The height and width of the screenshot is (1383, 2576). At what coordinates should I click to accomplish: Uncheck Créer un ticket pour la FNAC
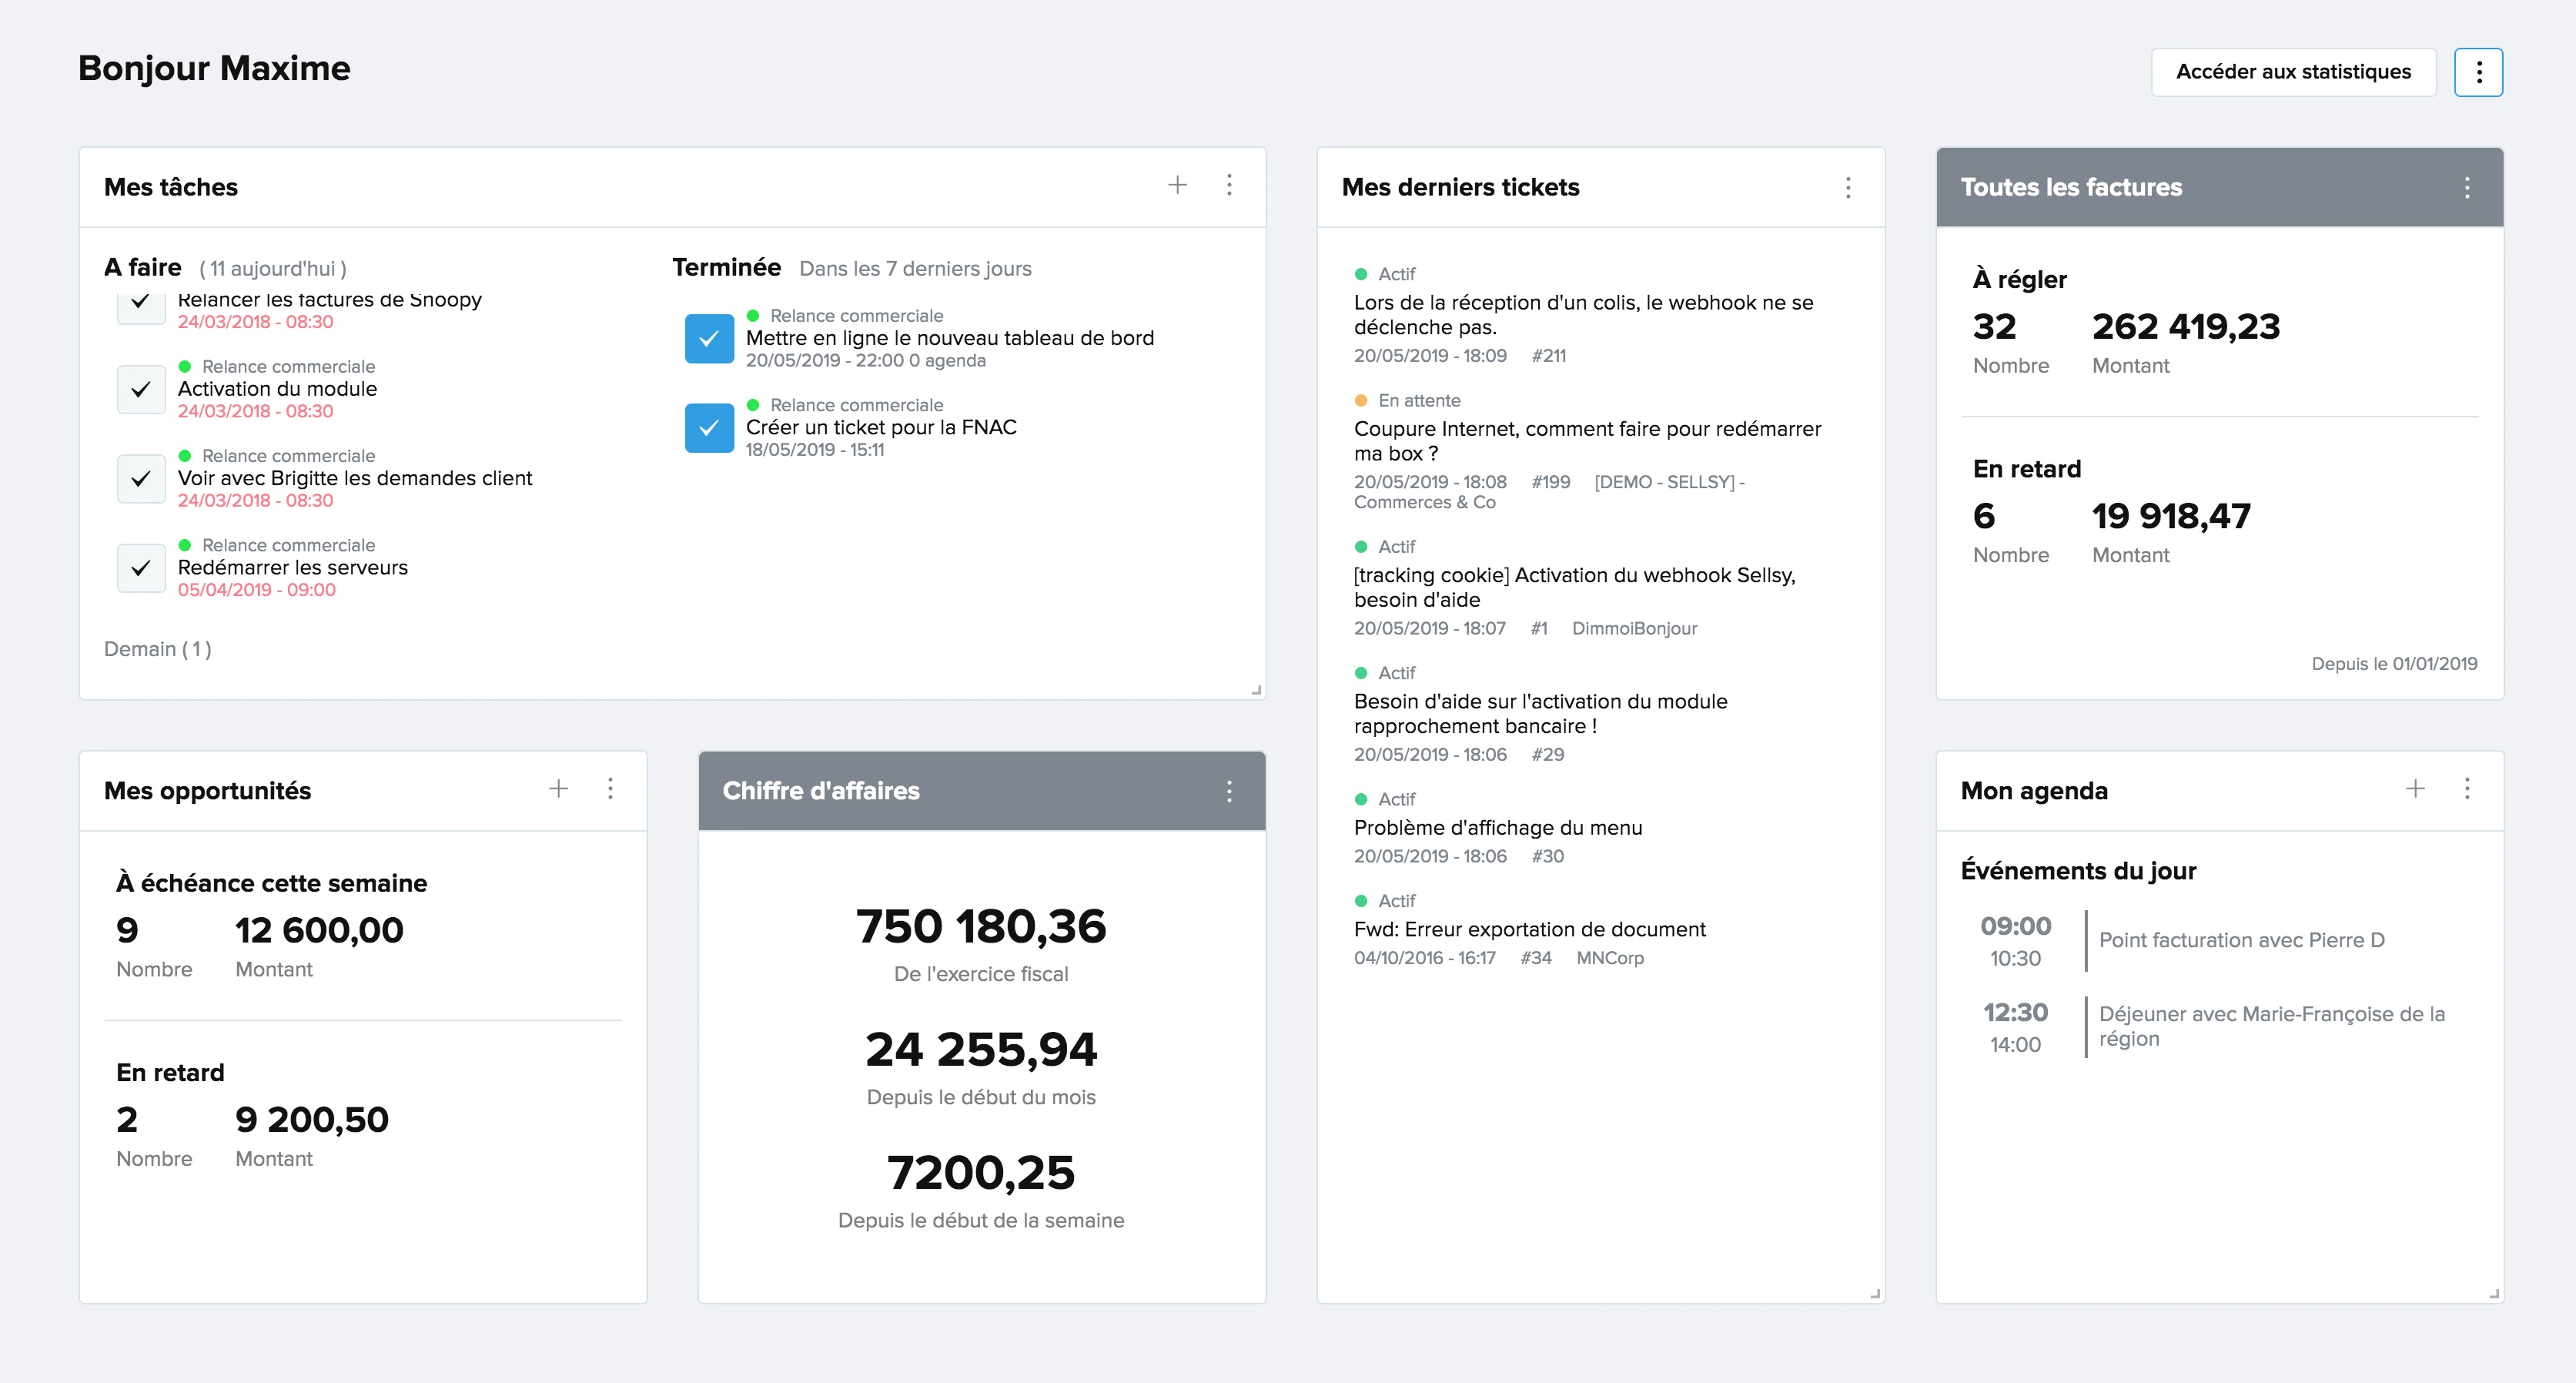pos(709,428)
